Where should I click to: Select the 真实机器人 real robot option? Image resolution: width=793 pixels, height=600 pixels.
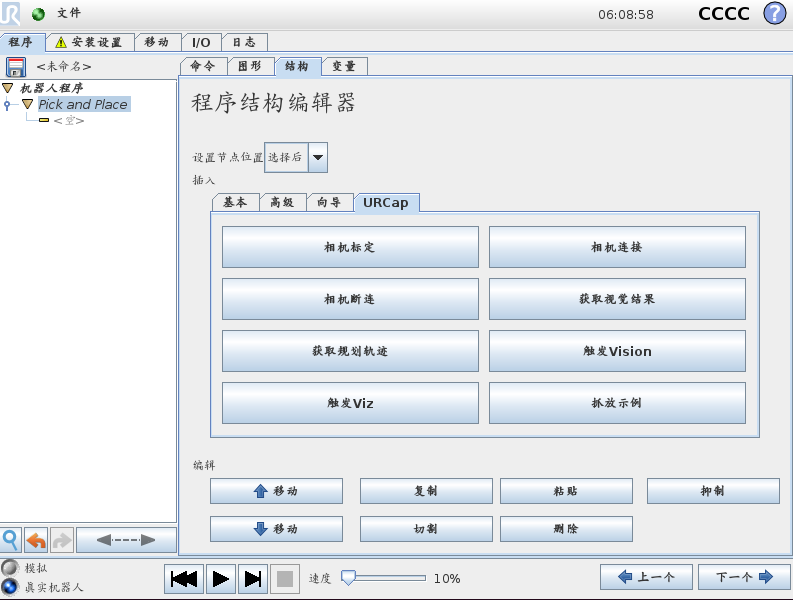pos(10,587)
